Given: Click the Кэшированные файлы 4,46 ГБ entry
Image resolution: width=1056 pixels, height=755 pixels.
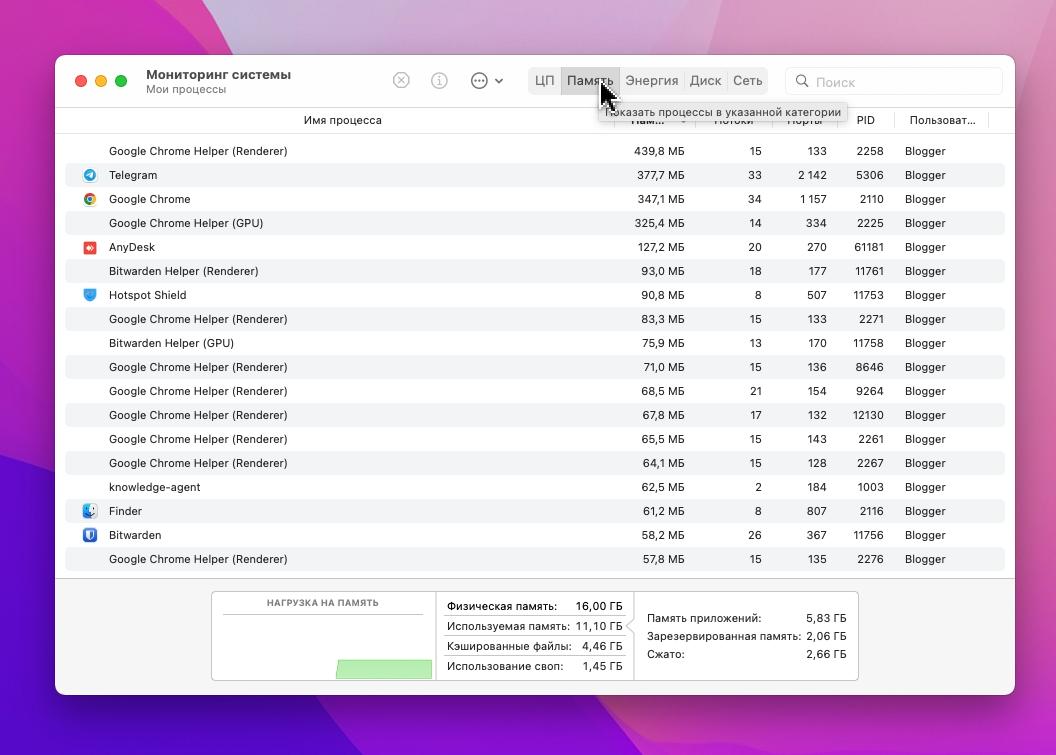Looking at the screenshot, I should [x=535, y=647].
